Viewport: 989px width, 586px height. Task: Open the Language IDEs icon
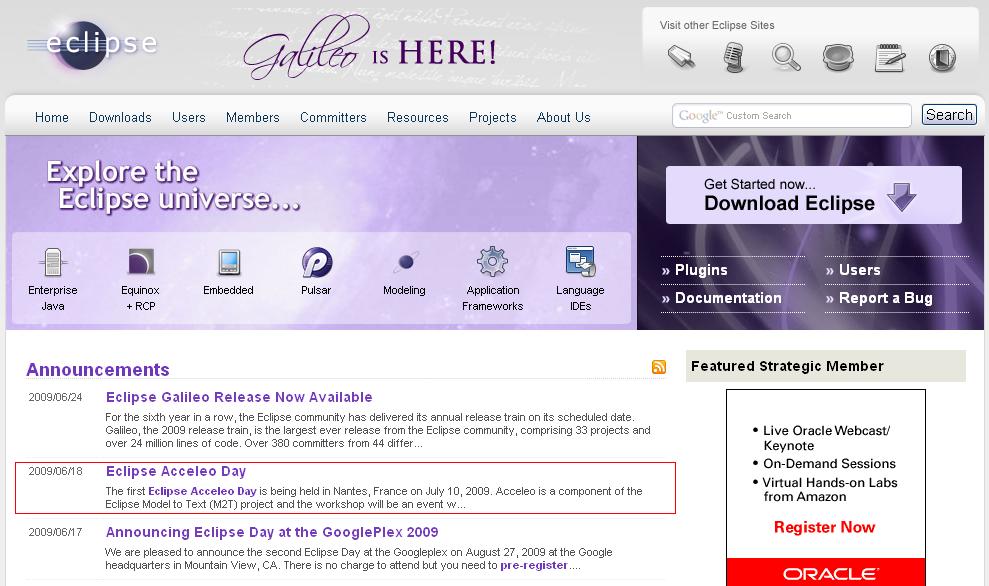(x=580, y=263)
